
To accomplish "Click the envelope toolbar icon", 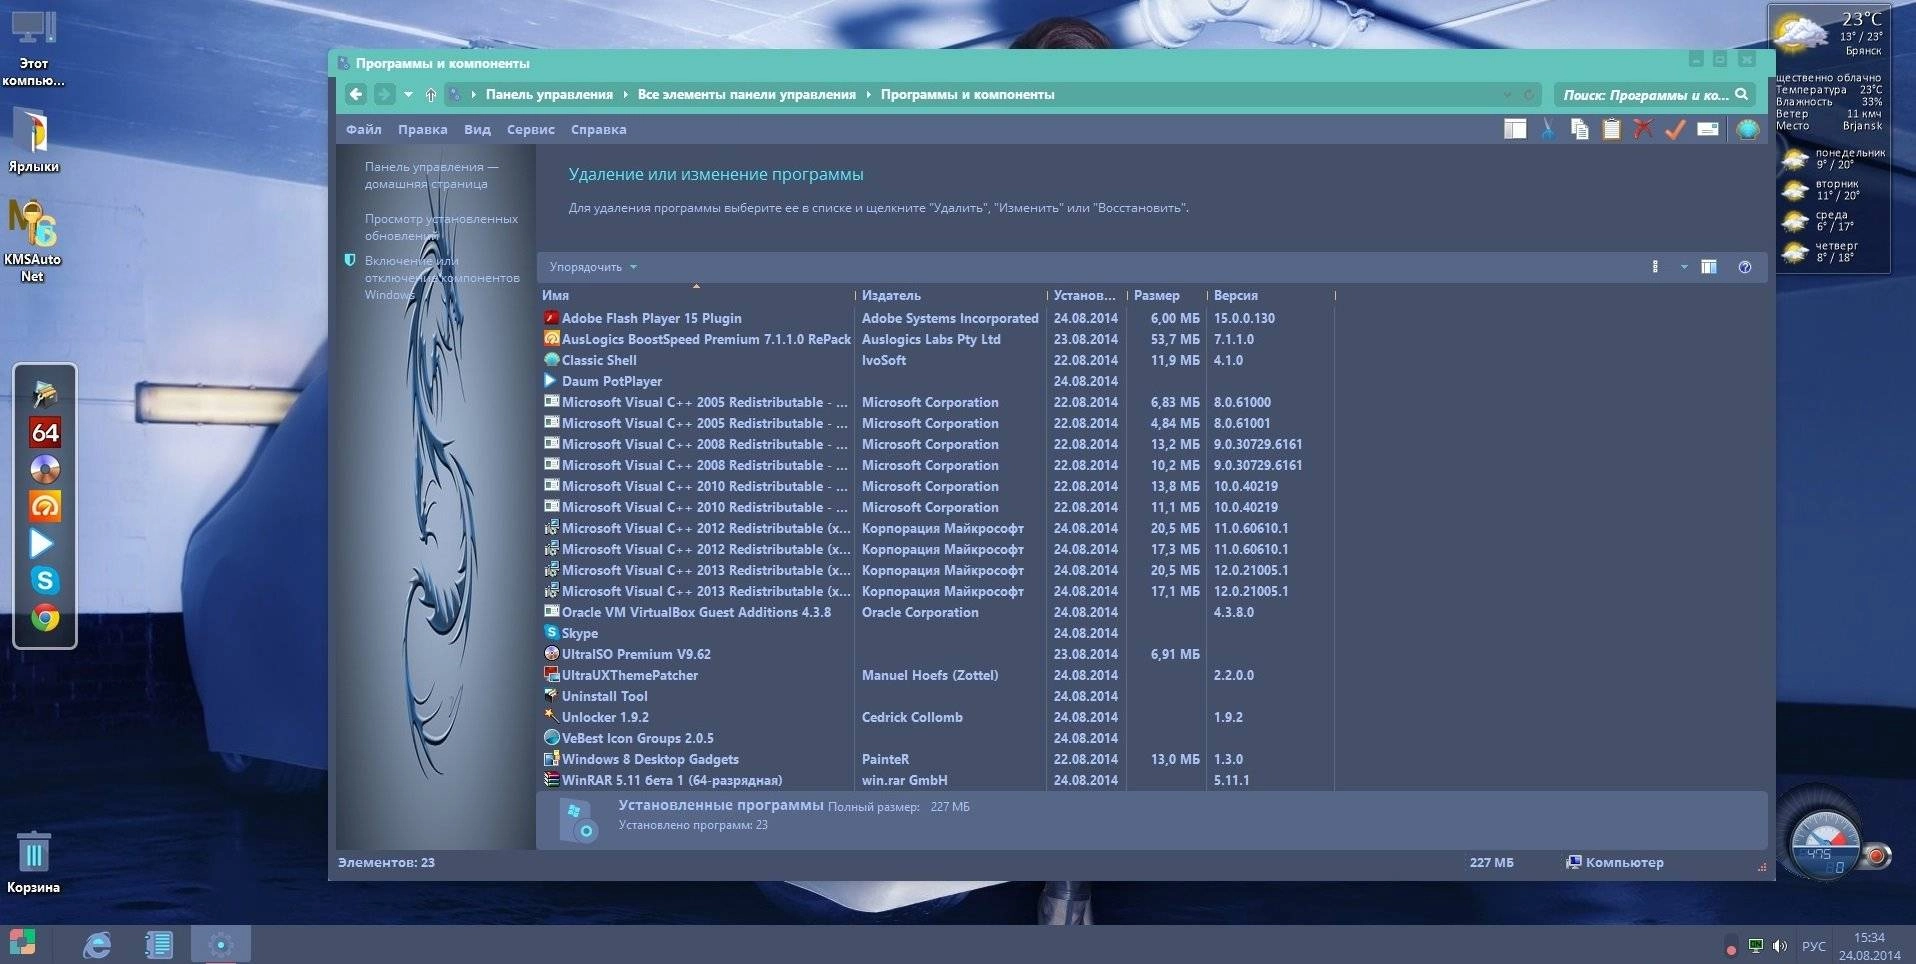I will (x=1708, y=129).
